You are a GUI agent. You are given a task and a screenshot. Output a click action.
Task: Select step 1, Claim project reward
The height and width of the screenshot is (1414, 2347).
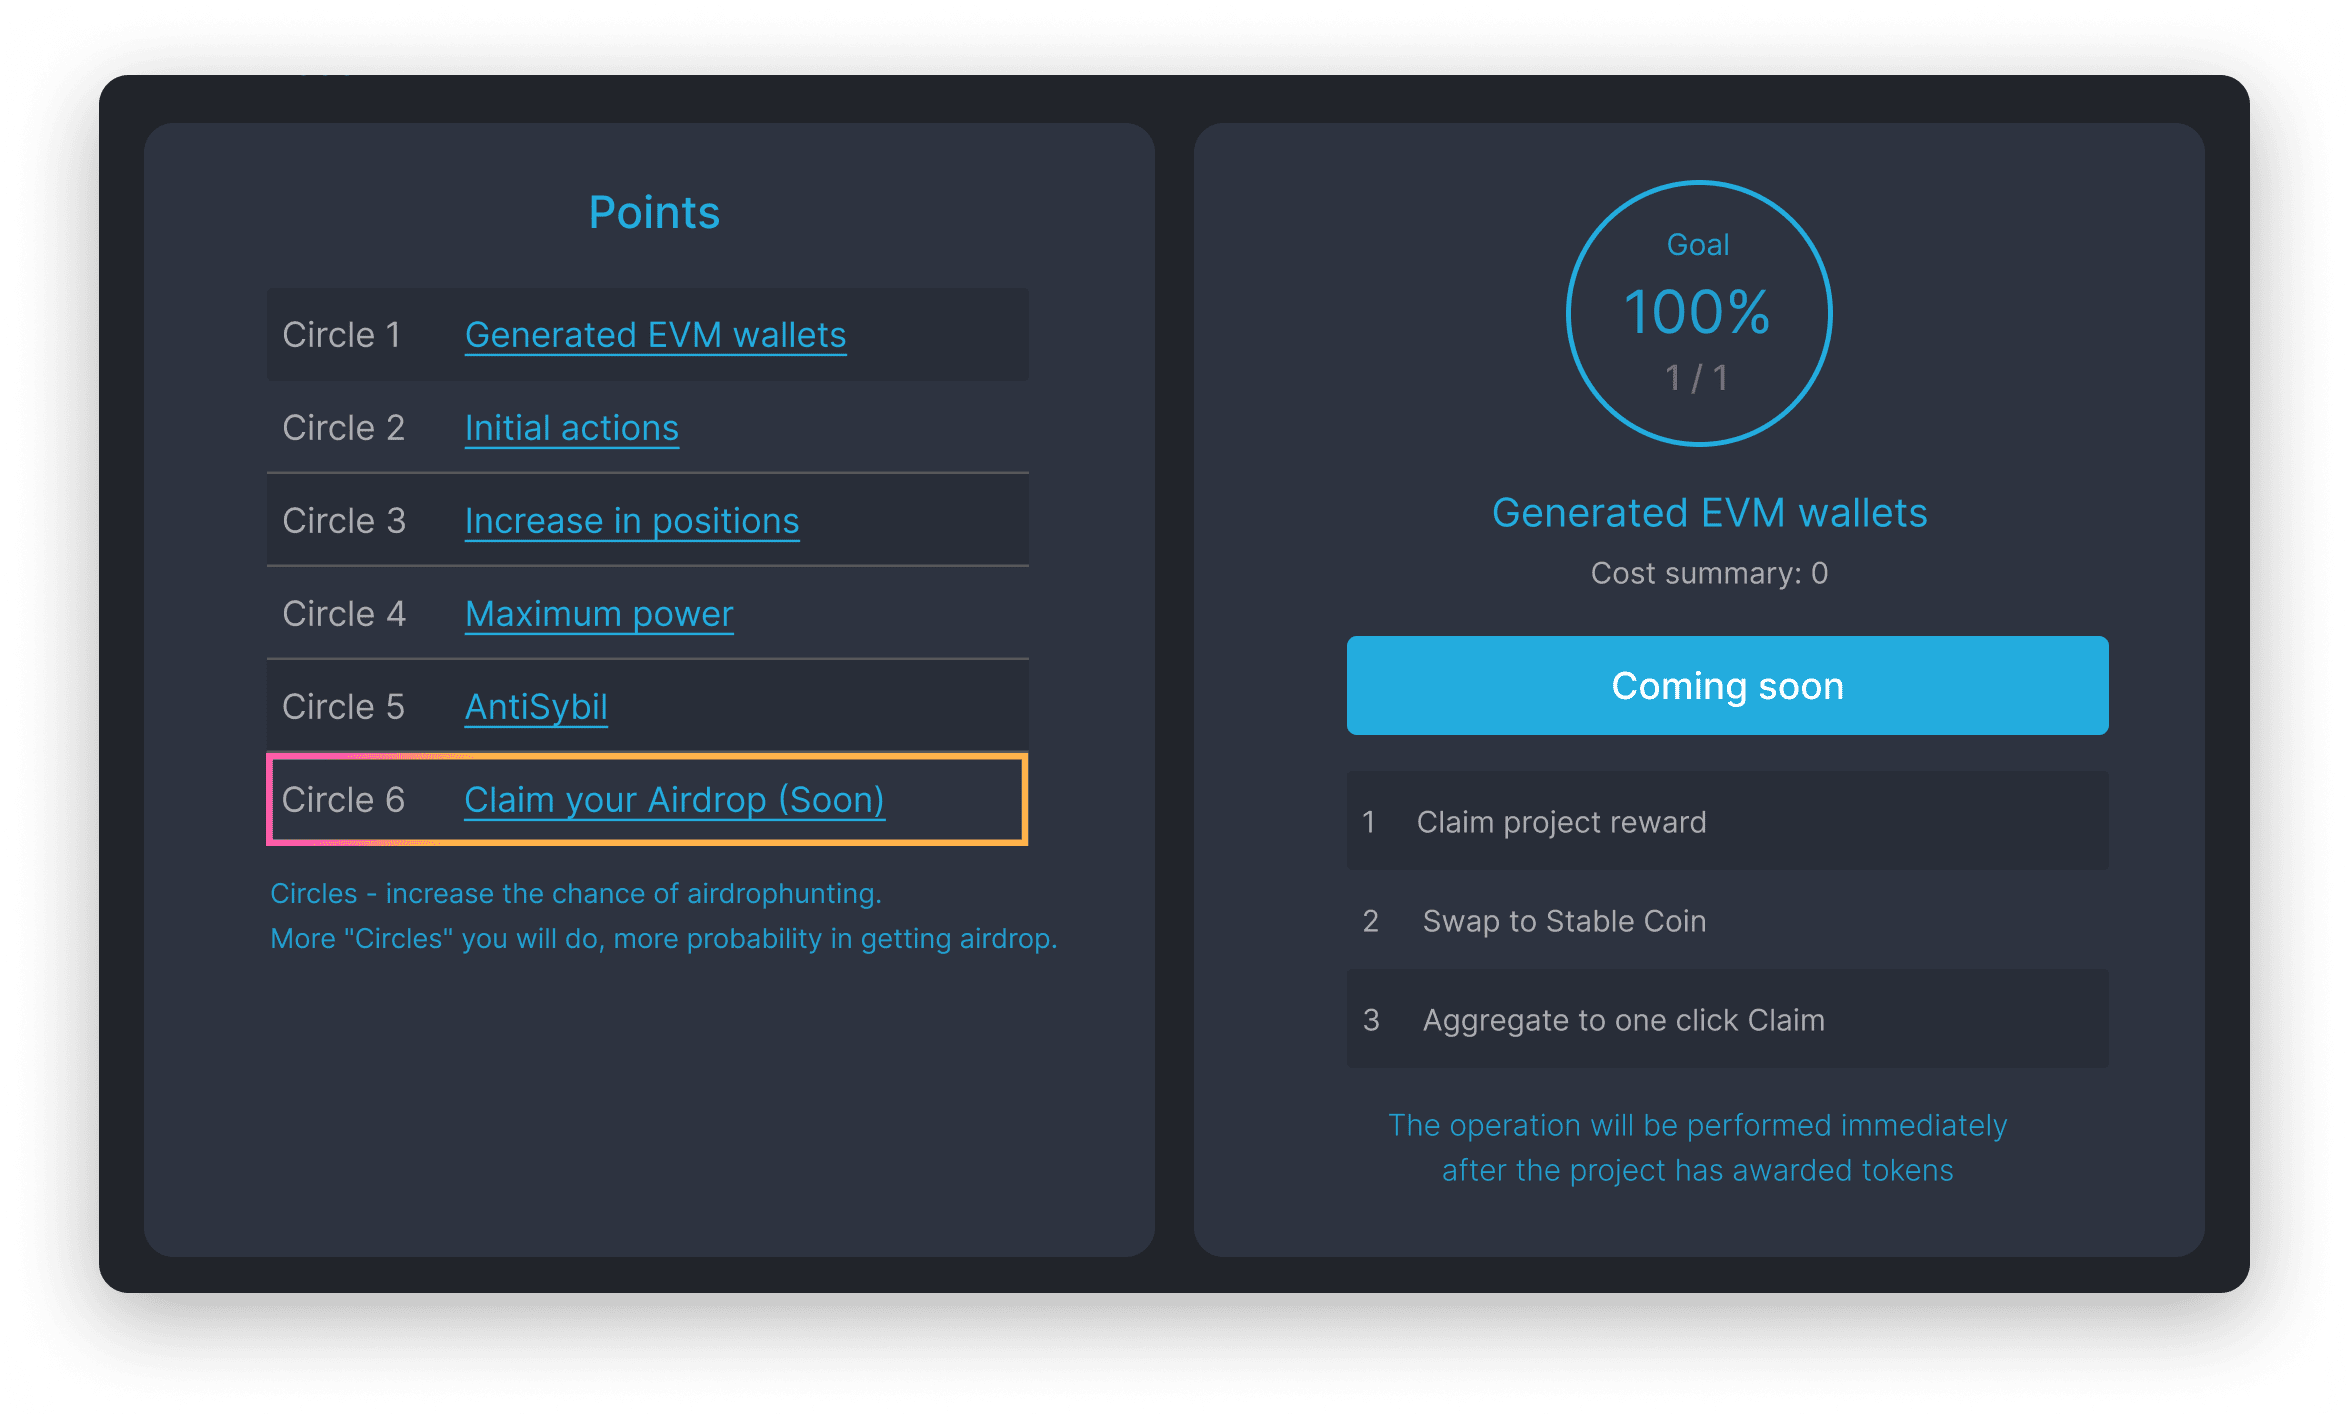tap(1560, 822)
